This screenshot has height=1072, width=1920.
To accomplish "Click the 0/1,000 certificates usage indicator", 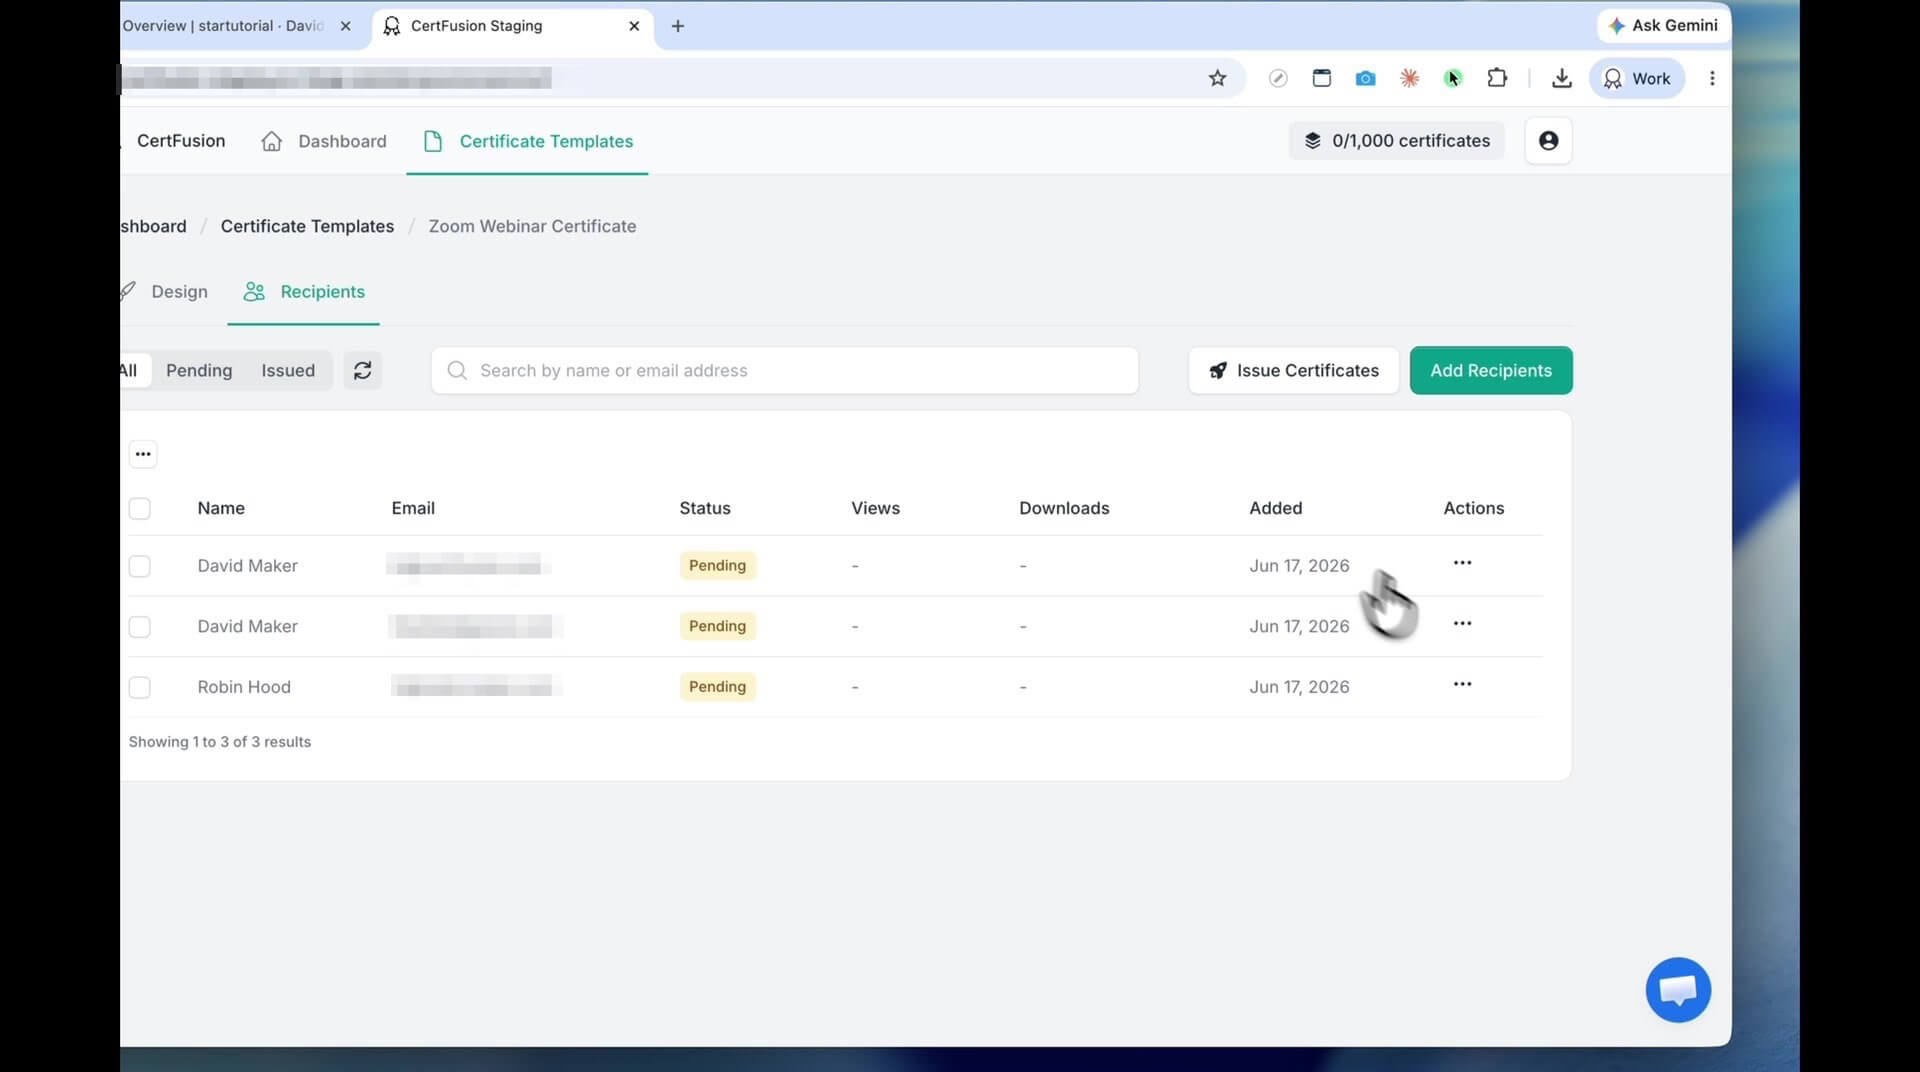I will click(x=1397, y=141).
